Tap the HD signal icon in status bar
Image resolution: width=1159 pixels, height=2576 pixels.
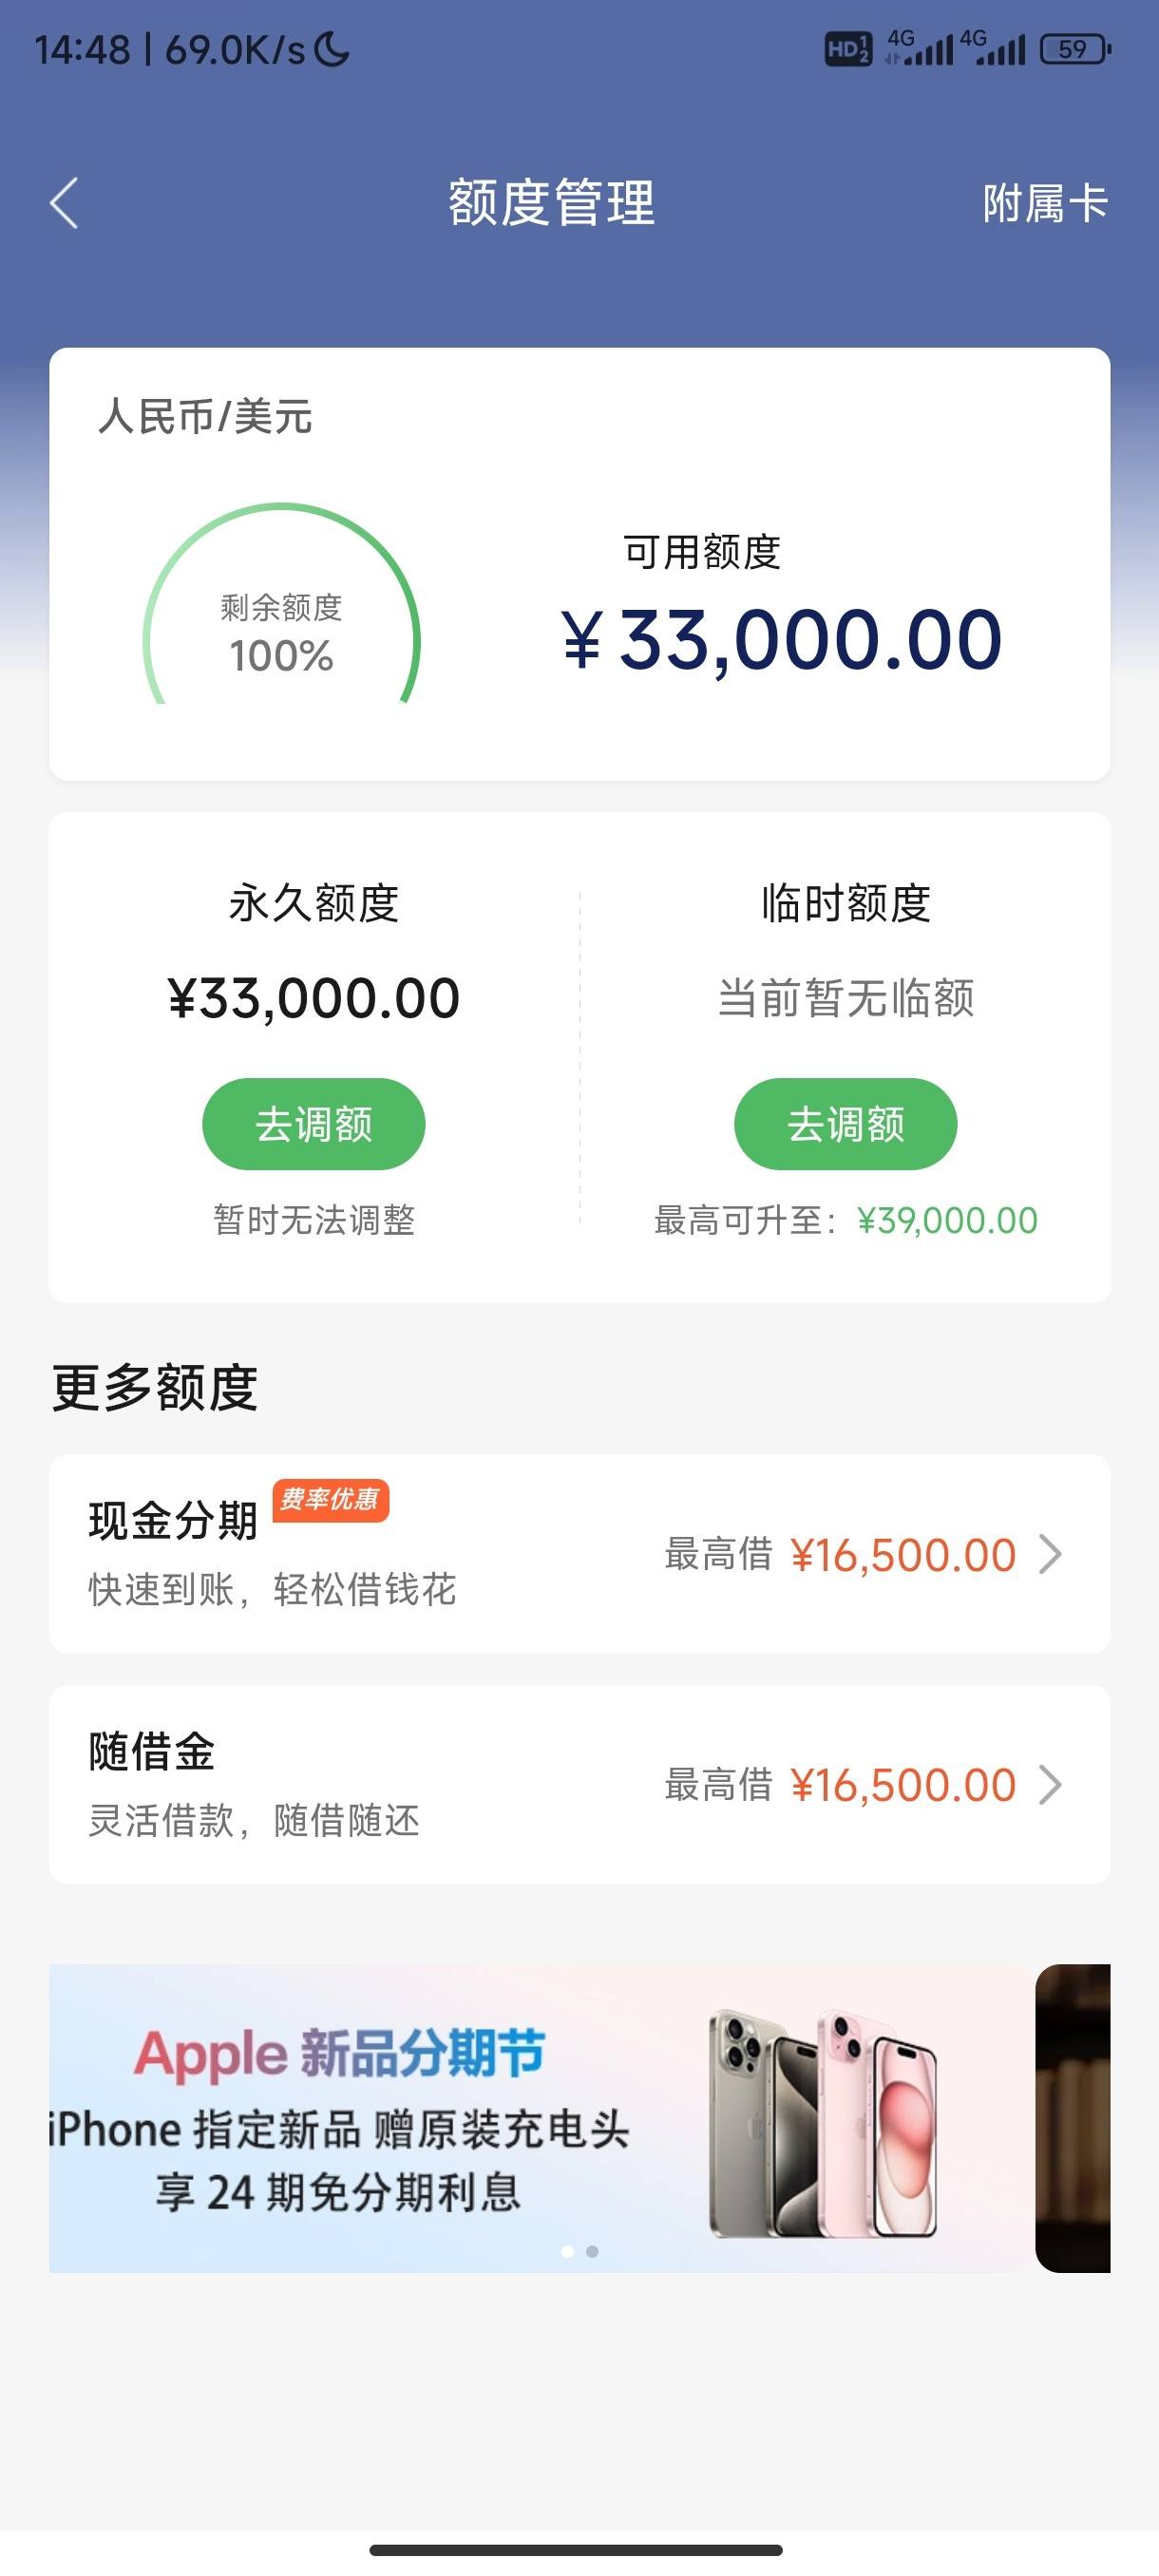point(847,49)
